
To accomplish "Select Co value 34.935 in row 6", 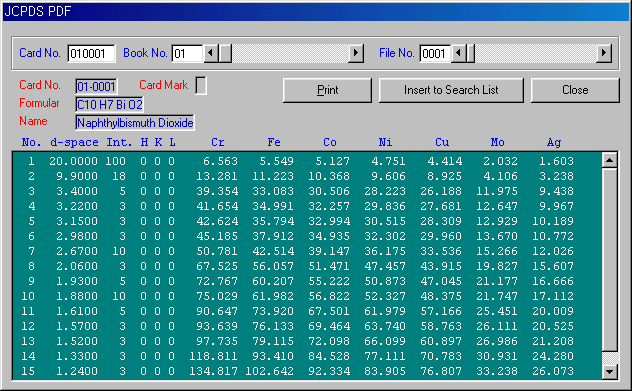I will (329, 236).
